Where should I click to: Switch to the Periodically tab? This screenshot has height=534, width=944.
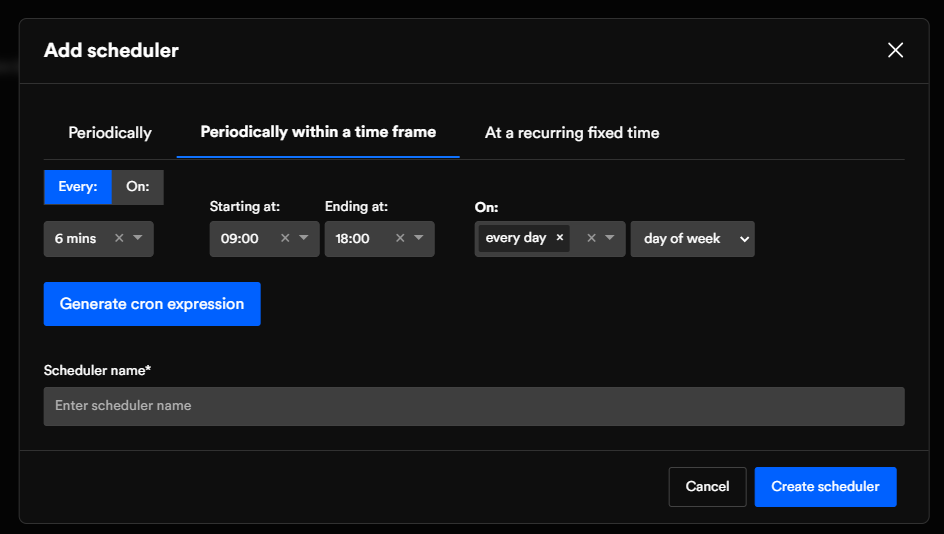110,133
